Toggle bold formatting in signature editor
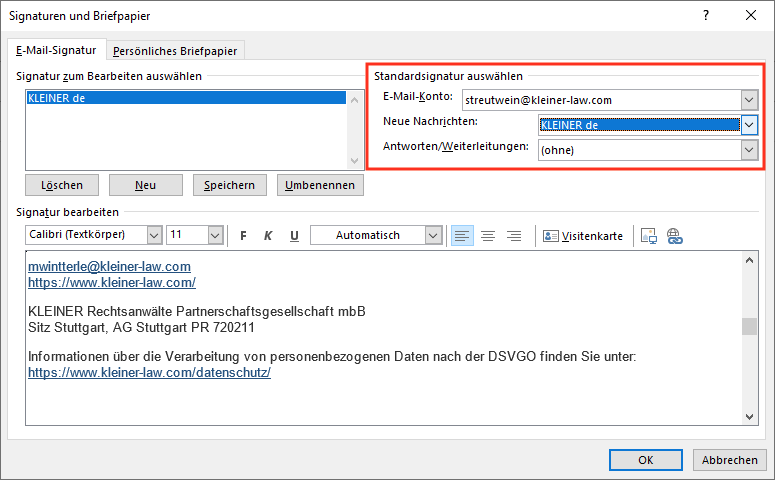The width and height of the screenshot is (775, 480). 243,236
